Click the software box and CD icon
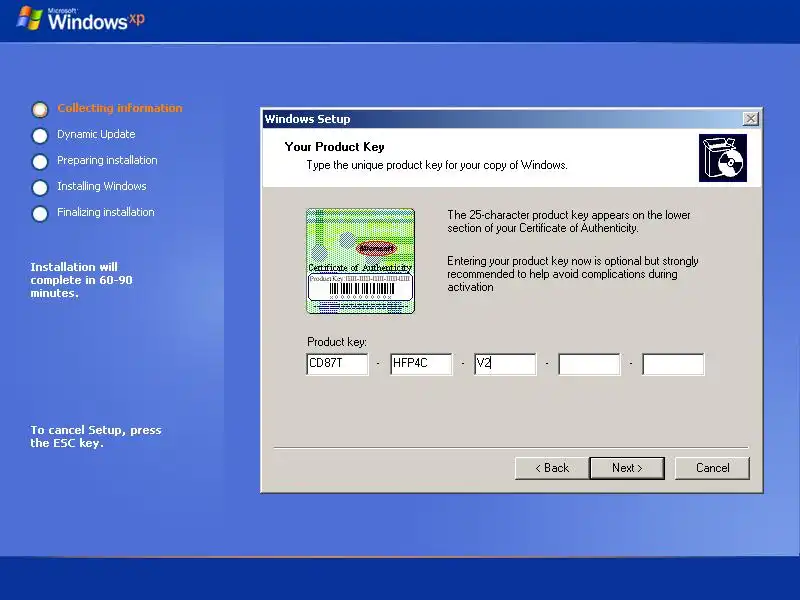 click(x=722, y=158)
